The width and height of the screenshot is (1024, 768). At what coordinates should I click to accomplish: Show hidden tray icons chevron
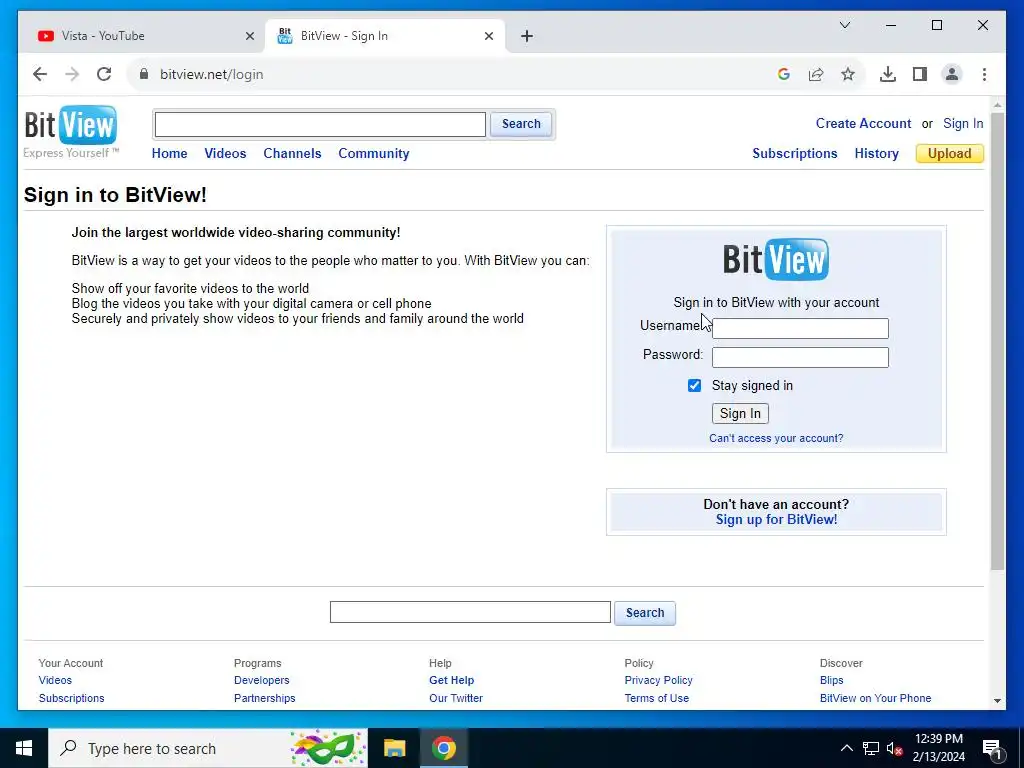[846, 748]
